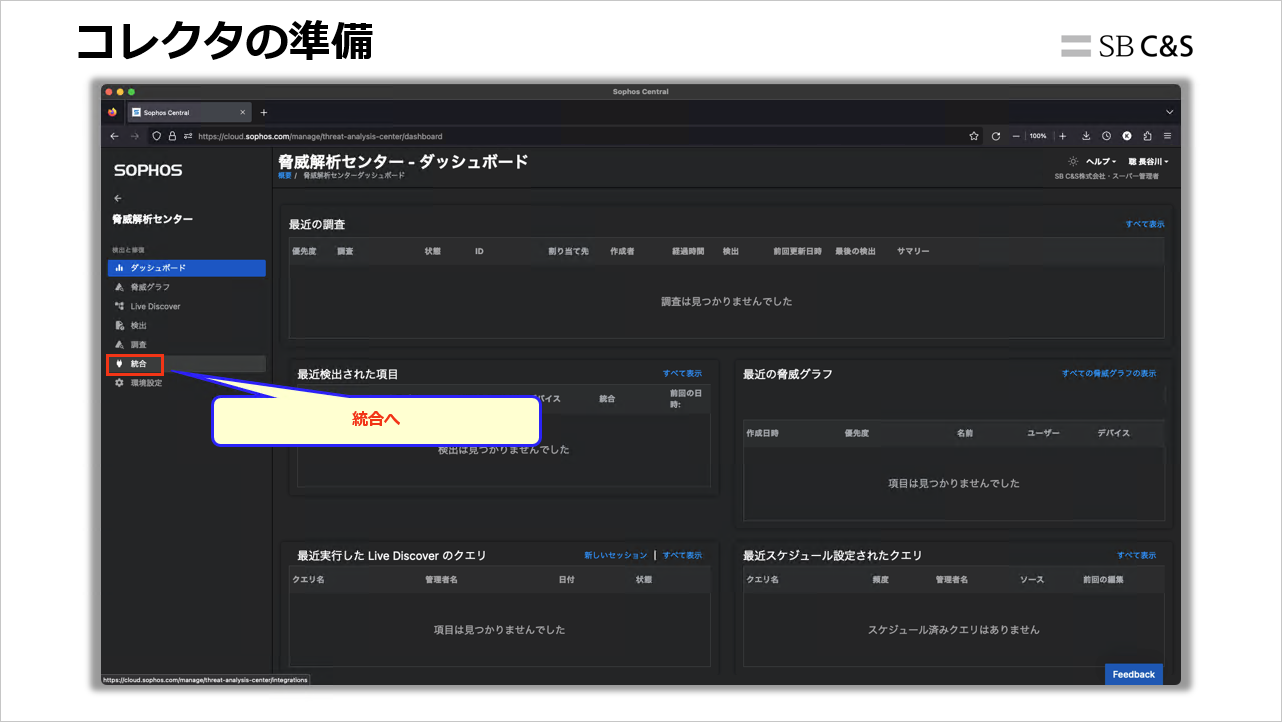Toggle the light/dark theme sun icon
Image resolution: width=1282 pixels, height=722 pixels.
coord(1073,161)
